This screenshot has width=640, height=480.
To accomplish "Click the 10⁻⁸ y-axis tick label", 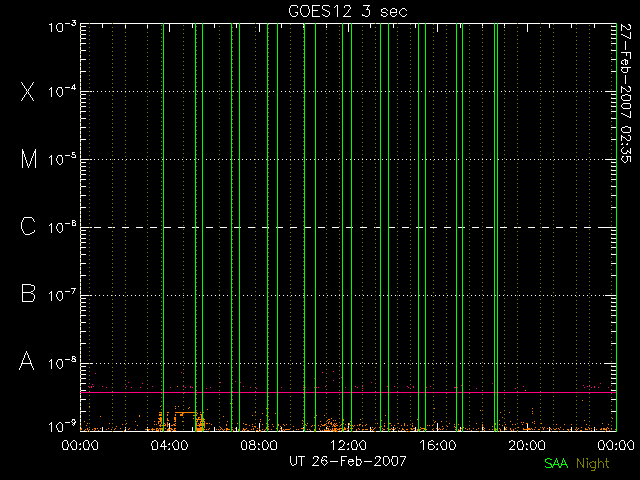I will [x=62, y=363].
